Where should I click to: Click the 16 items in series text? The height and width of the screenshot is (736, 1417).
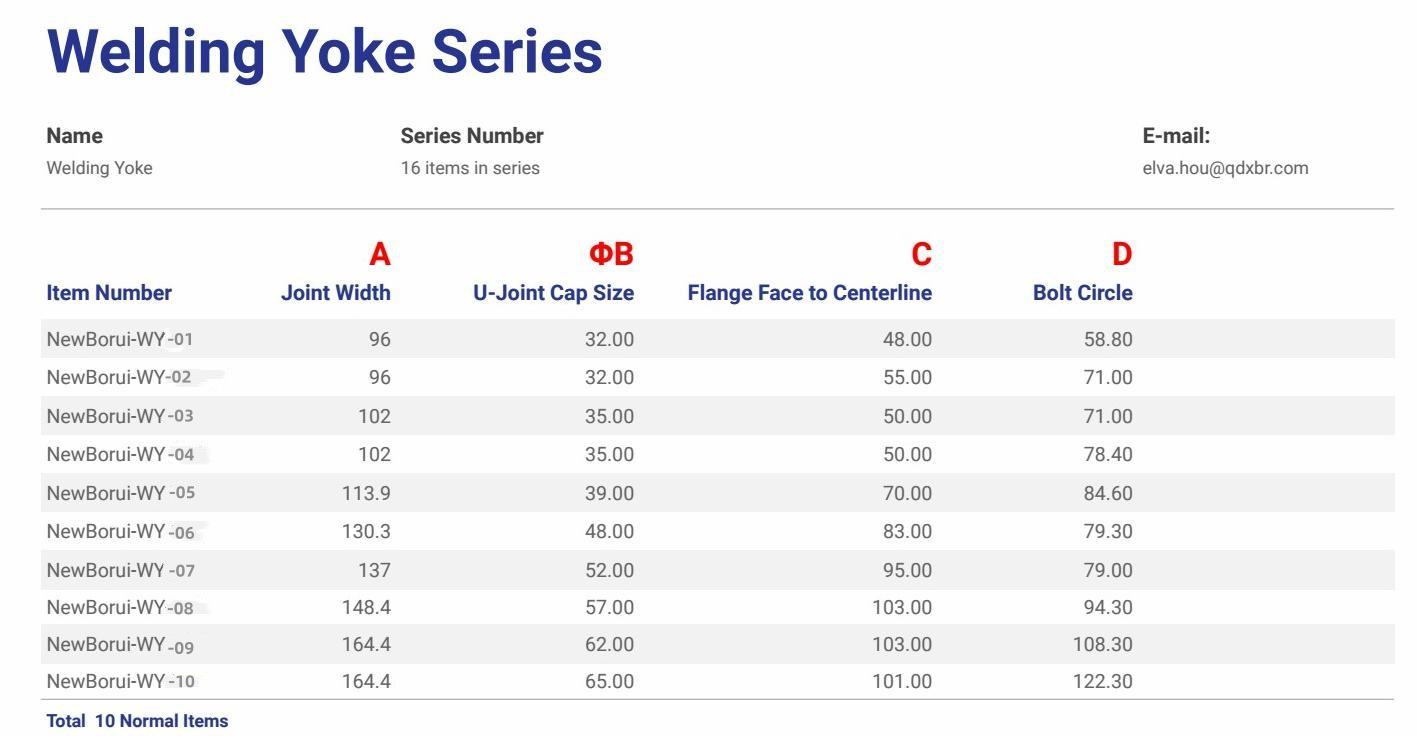click(x=470, y=168)
